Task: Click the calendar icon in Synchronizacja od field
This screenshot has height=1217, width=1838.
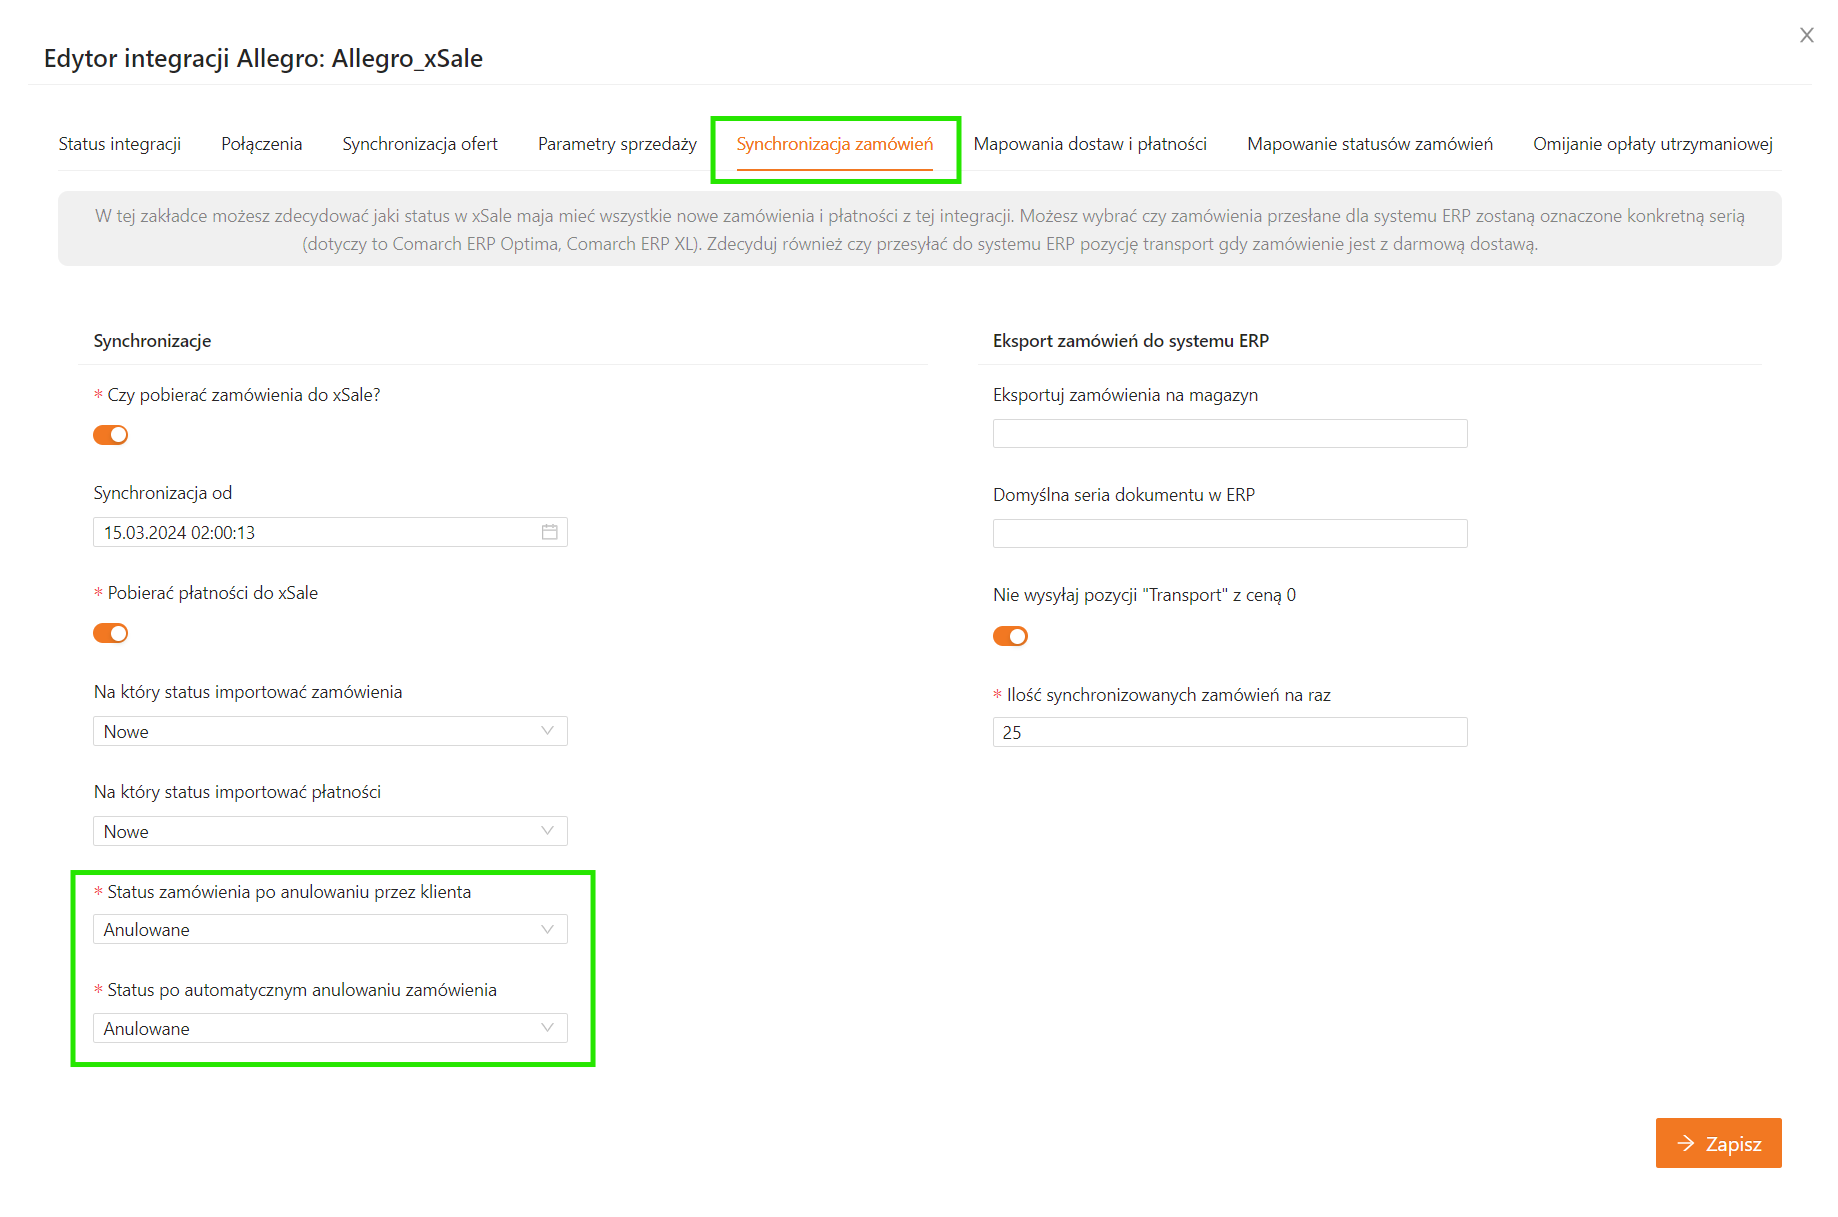Action: (x=549, y=532)
